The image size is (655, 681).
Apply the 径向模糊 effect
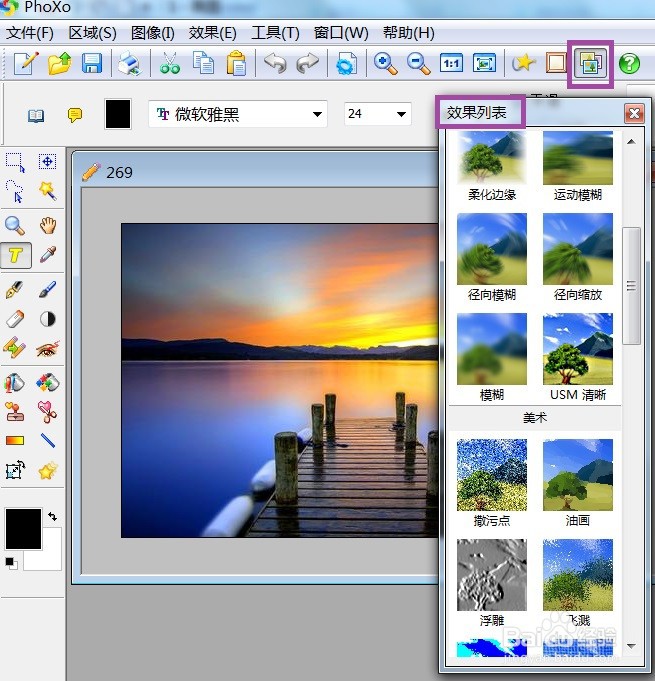click(x=492, y=249)
